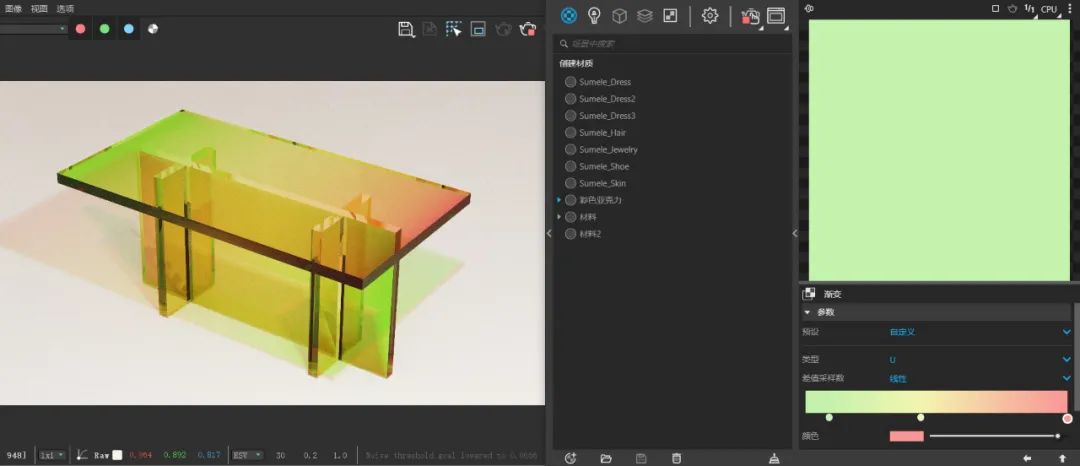Image resolution: width=1080 pixels, height=466 pixels.
Task: Open the render Settings gear icon
Action: pos(710,15)
